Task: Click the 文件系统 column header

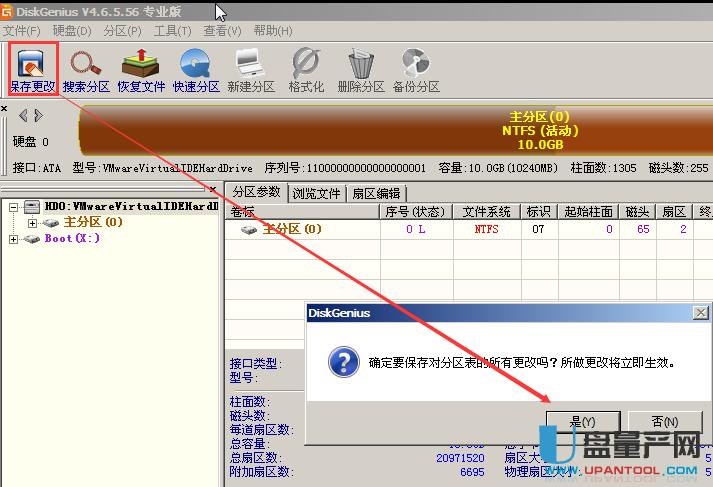Action: click(487, 211)
